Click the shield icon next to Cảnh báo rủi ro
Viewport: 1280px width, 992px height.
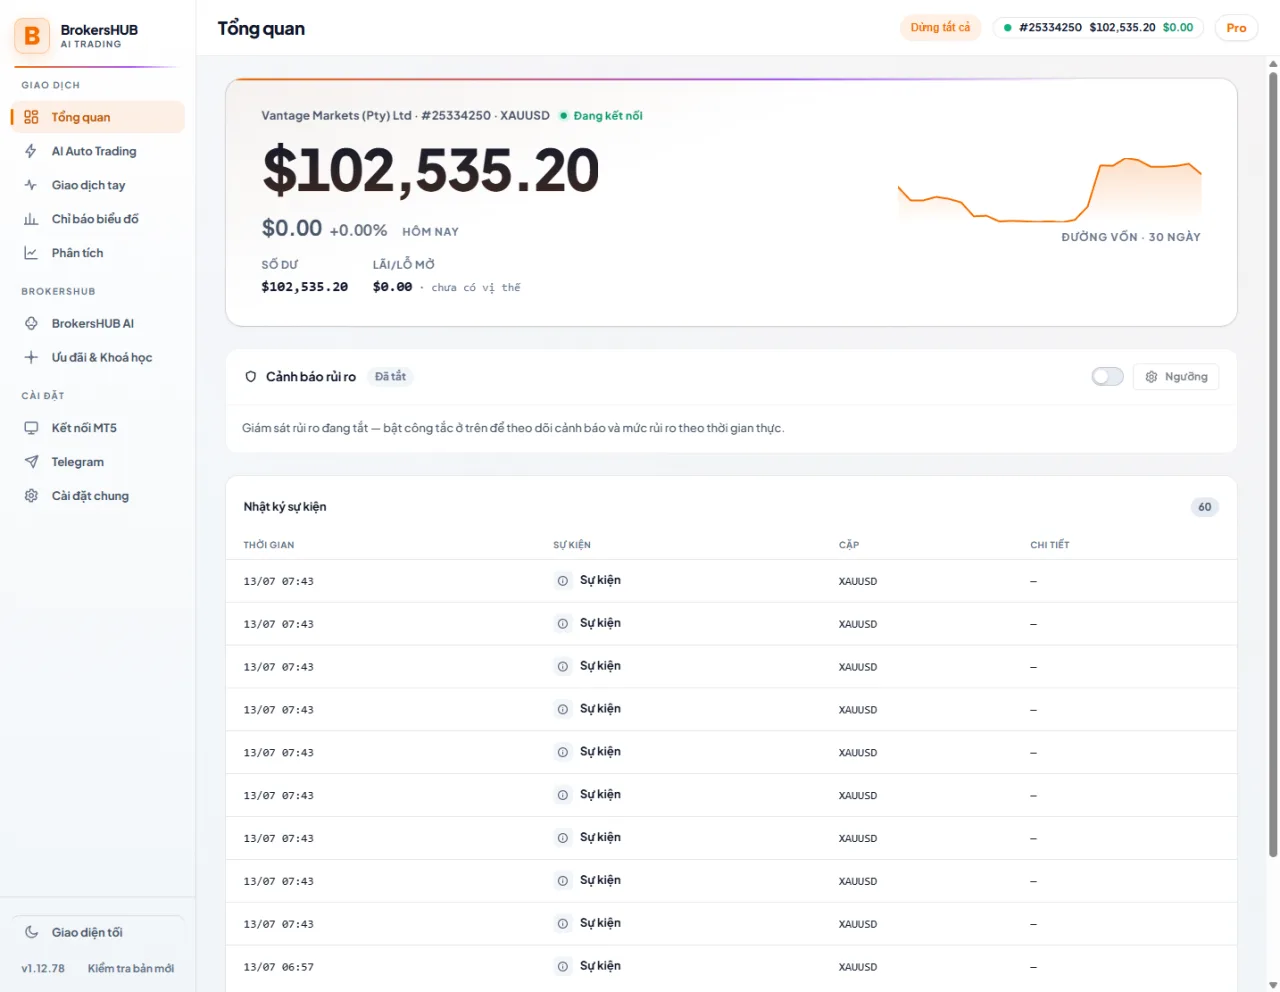click(251, 377)
